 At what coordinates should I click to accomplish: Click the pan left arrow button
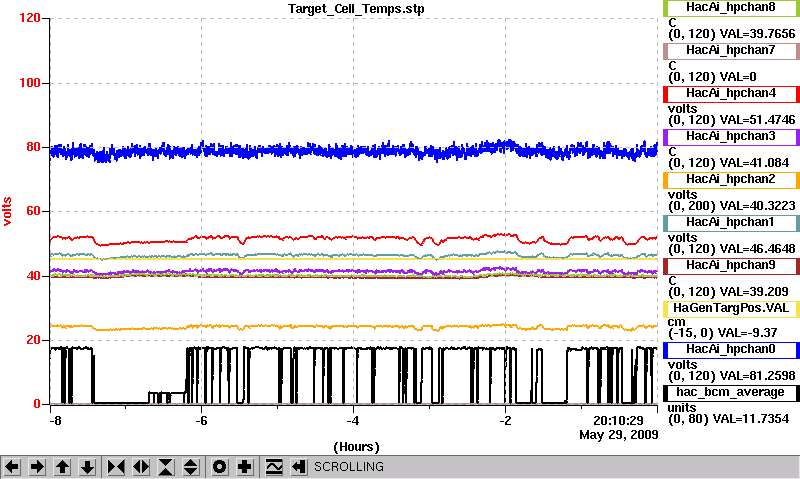(12, 467)
